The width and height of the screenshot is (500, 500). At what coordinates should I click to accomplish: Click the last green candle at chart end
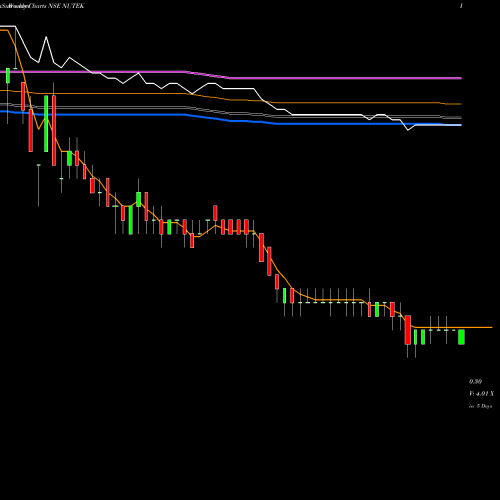(461, 337)
